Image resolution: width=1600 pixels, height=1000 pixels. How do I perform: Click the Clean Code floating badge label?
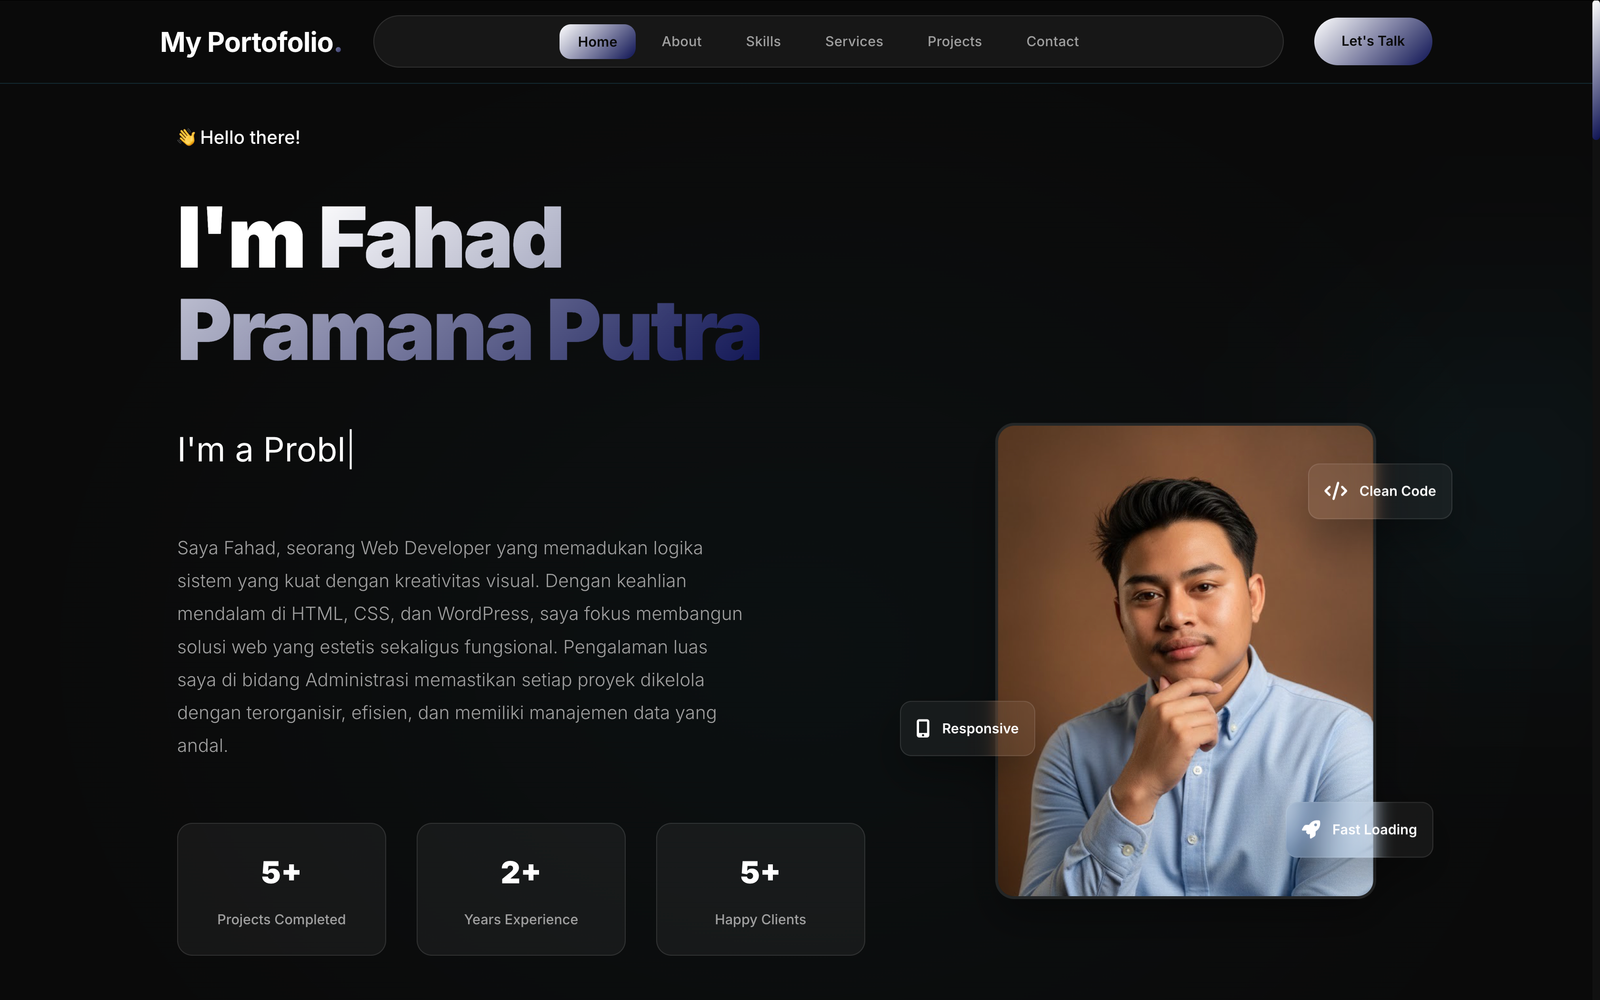pyautogui.click(x=1397, y=491)
